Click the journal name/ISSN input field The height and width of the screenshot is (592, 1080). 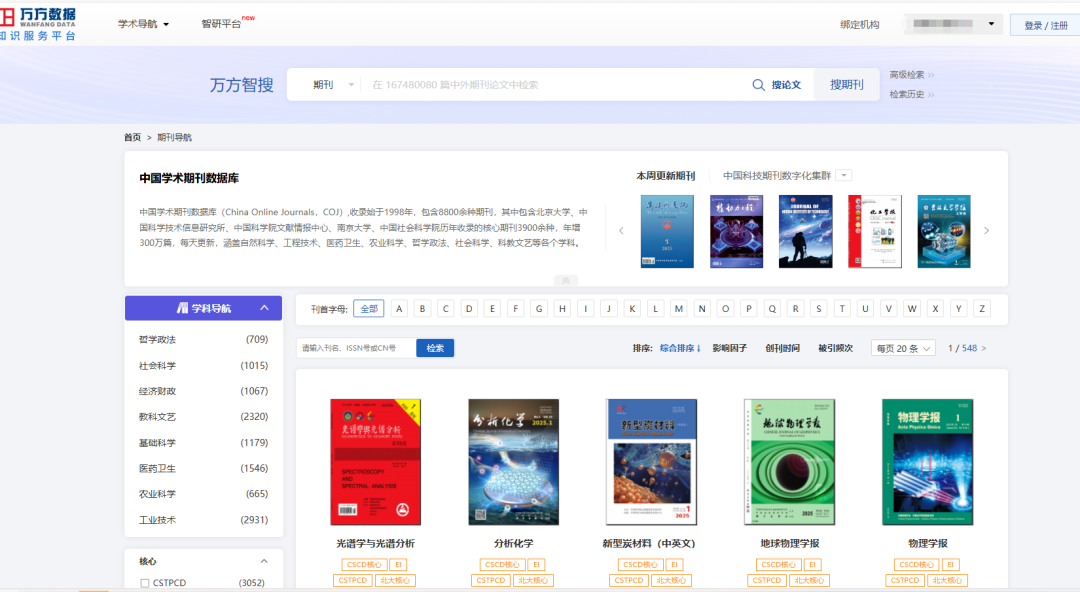[356, 348]
